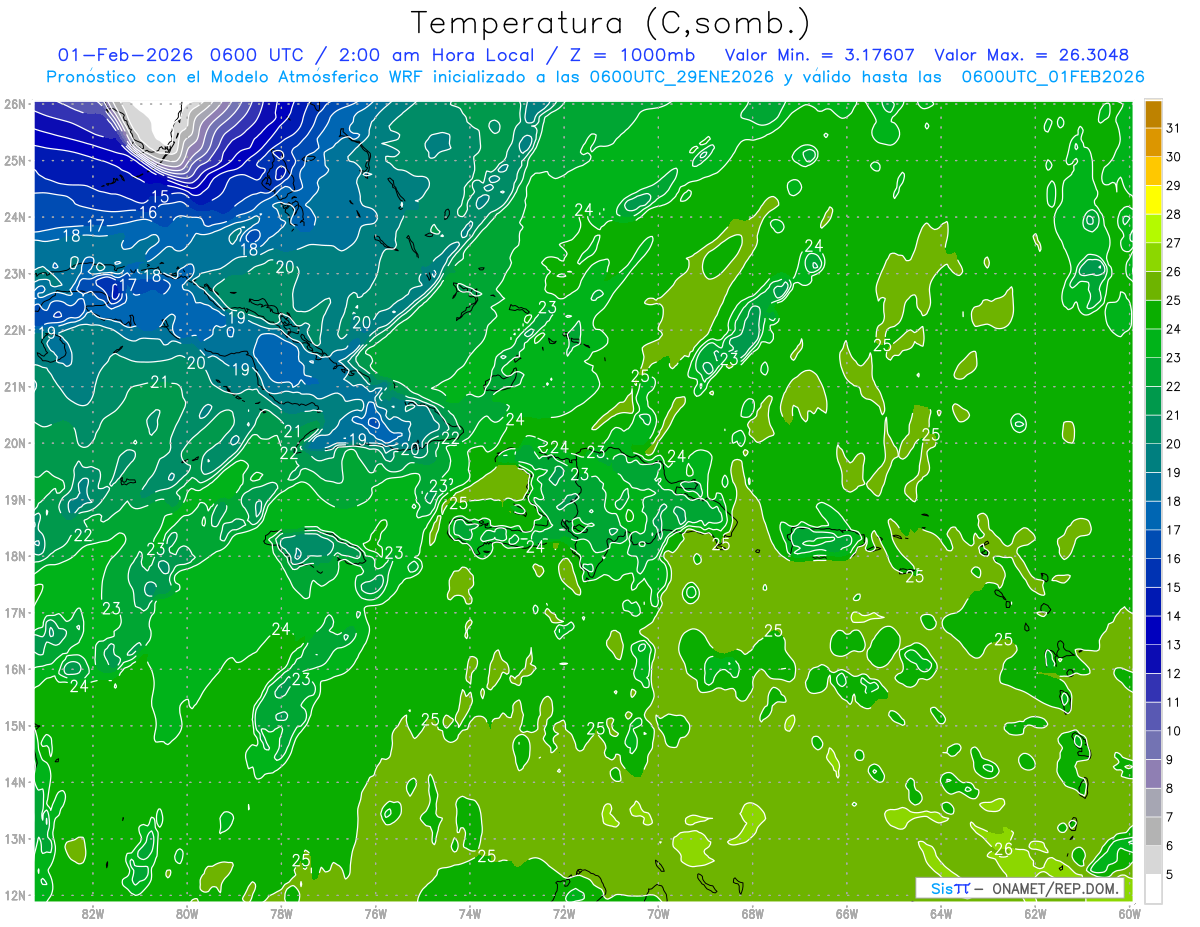This screenshot has width=1200, height=927.
Task: Click the 80W longitude axis label
Action: pyautogui.click(x=187, y=913)
